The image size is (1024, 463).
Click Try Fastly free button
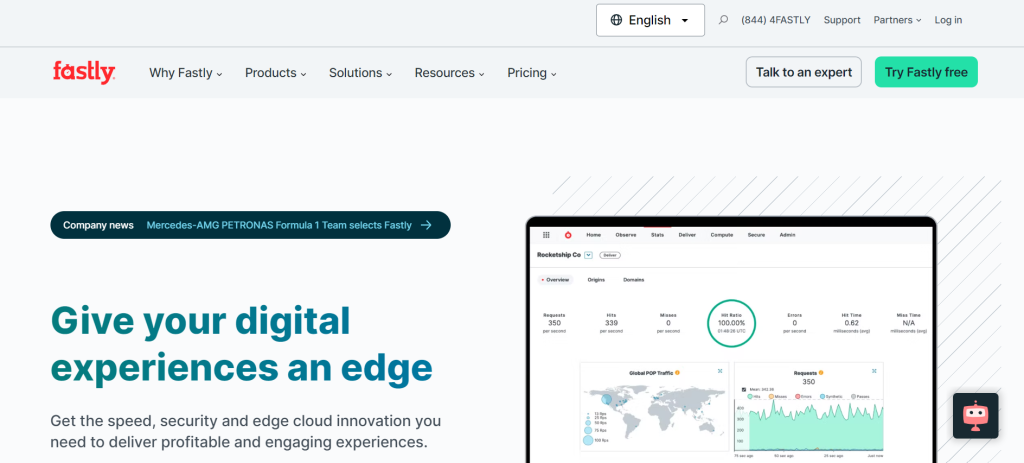click(926, 72)
